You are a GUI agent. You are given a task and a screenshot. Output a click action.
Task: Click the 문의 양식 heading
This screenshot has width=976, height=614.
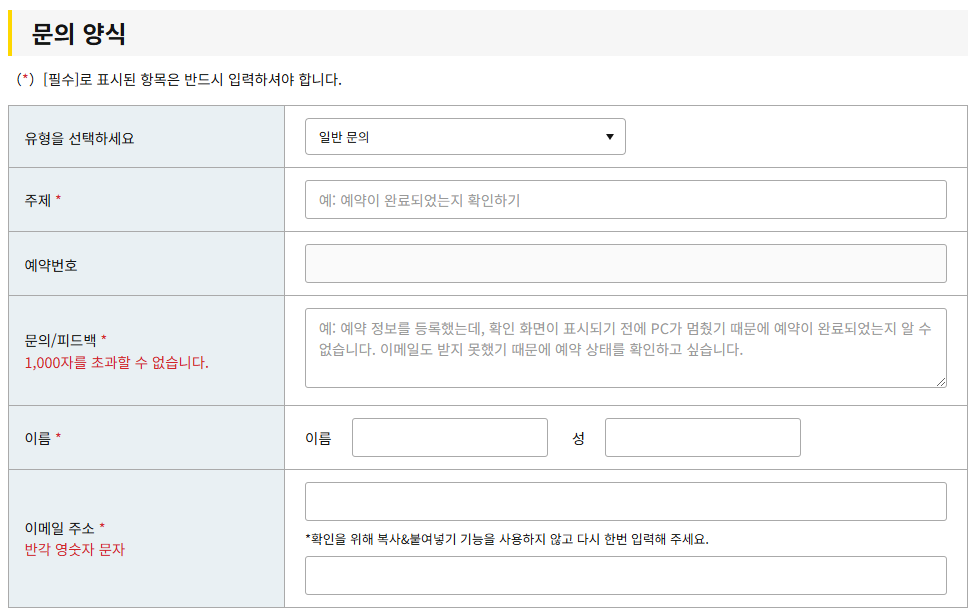(79, 34)
